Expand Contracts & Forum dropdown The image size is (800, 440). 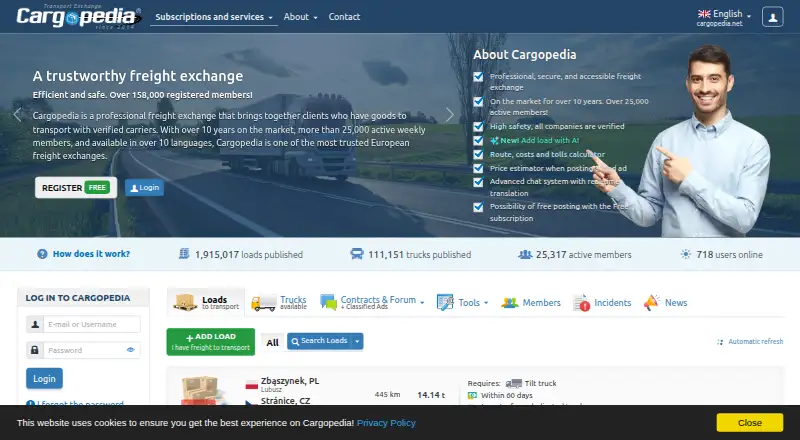point(422,302)
